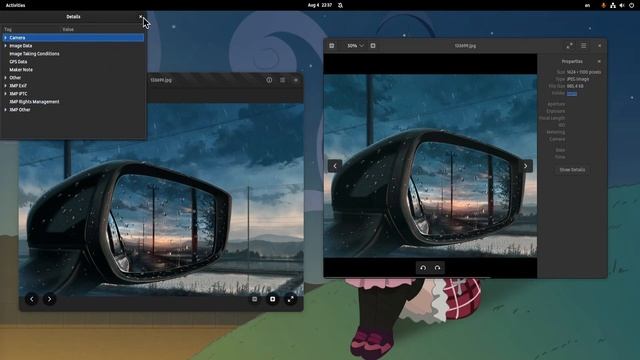Click the gallery icon in right viewer header

[x=332, y=46]
